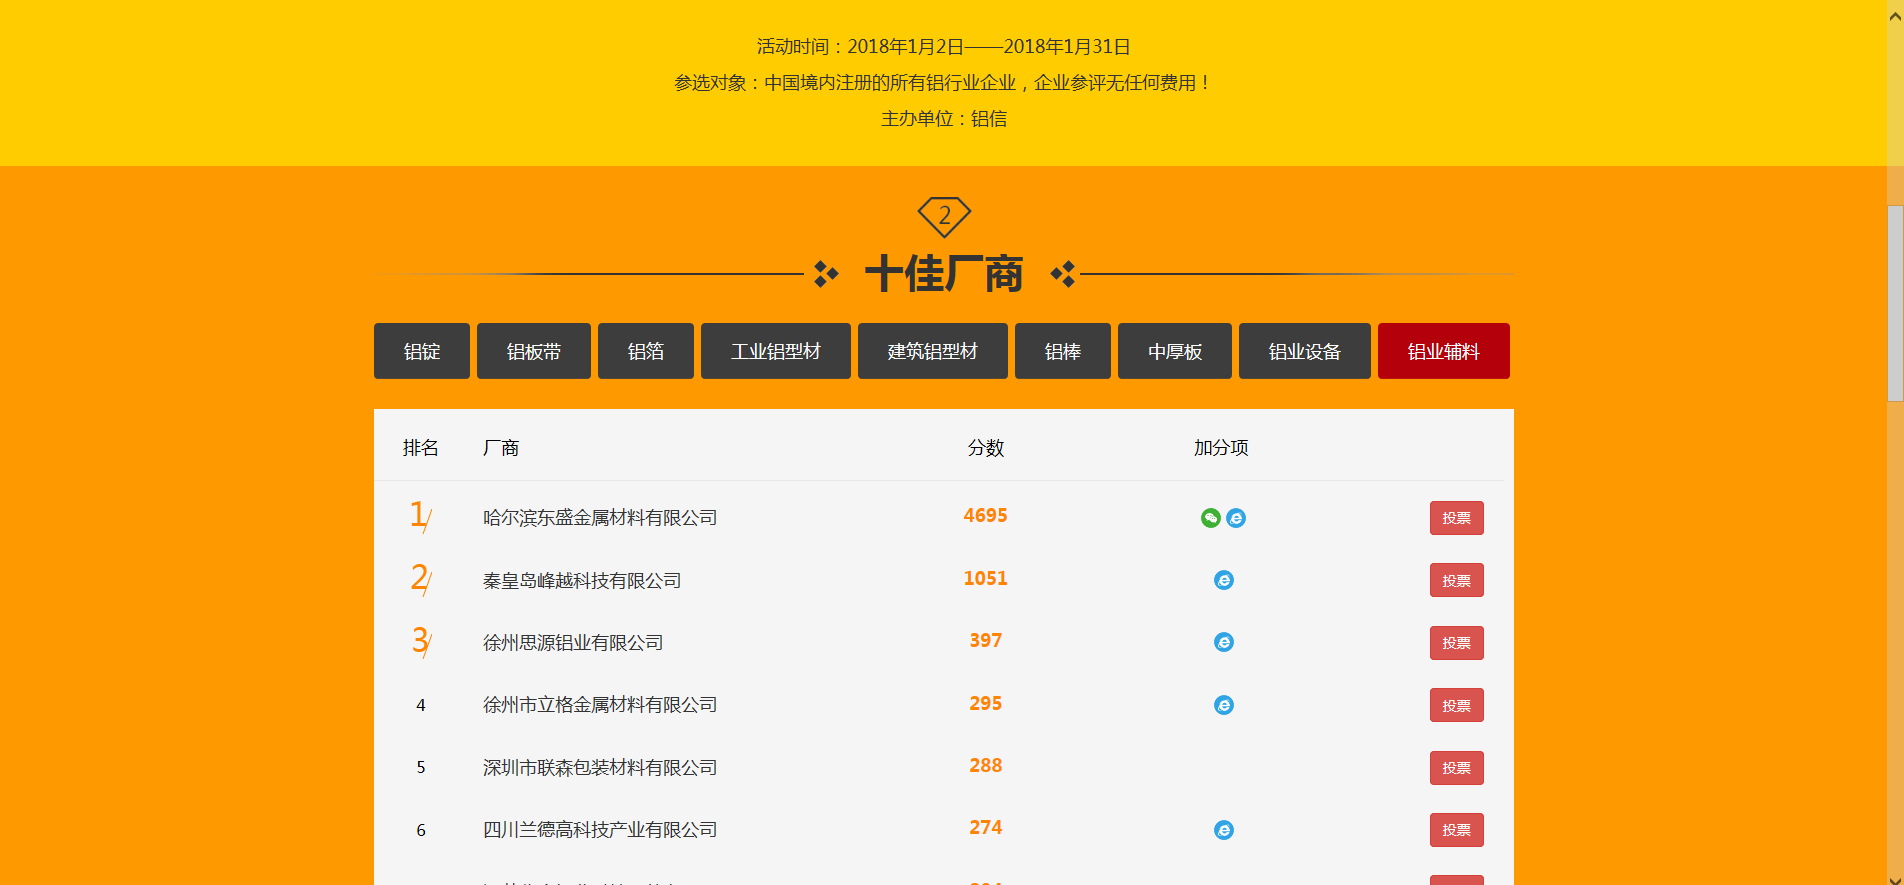The image size is (1904, 885).
Task: Click the browser bonus icon for 秦皇岛峰越科技
Action: (x=1223, y=580)
